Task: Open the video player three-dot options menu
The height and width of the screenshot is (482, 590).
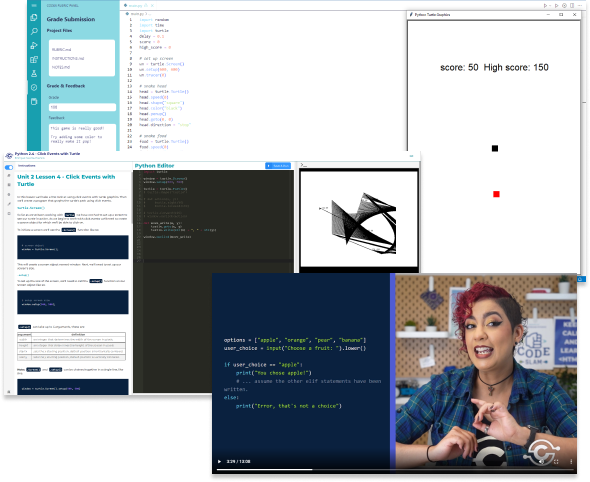Action: (x=571, y=461)
